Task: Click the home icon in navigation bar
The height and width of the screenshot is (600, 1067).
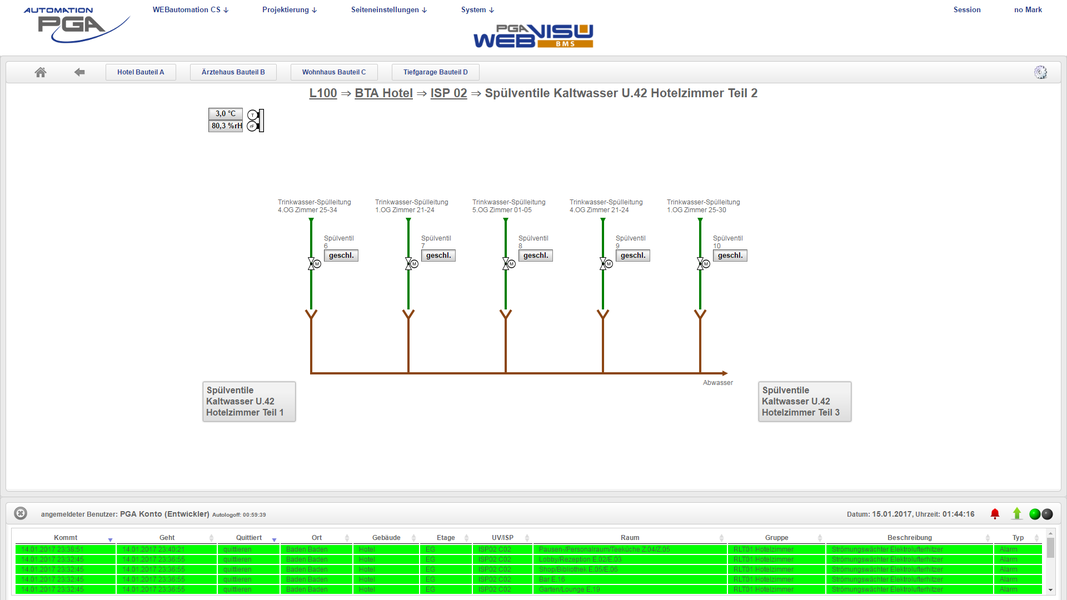Action: [40, 72]
